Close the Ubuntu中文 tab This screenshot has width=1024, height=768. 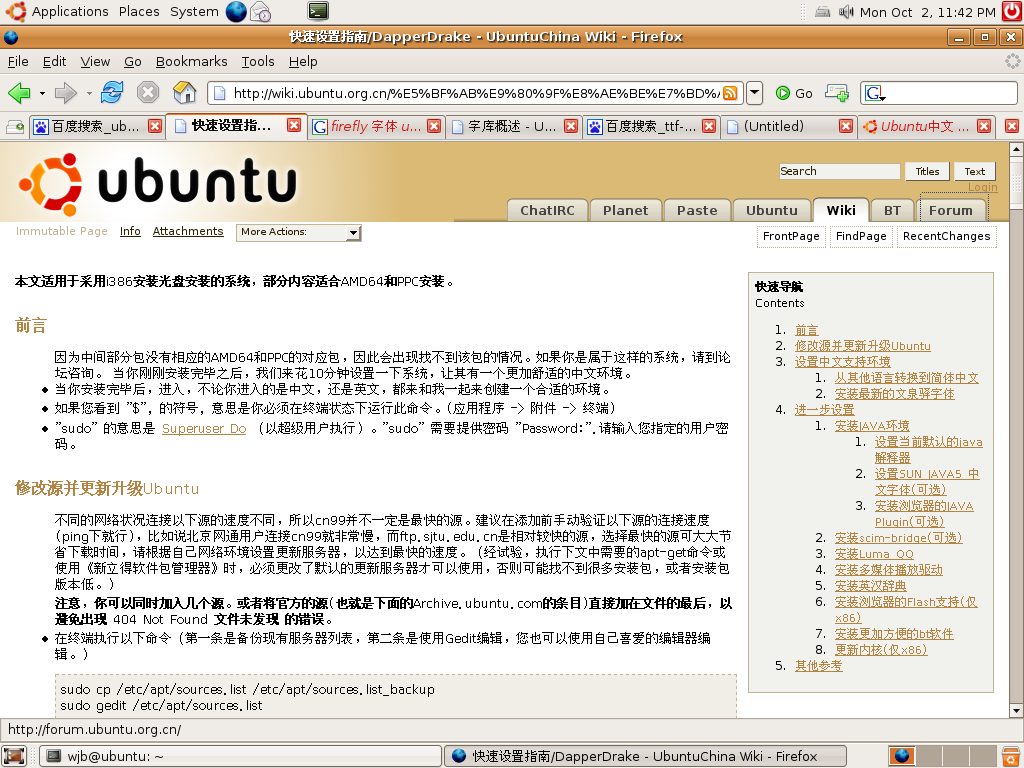pos(984,126)
